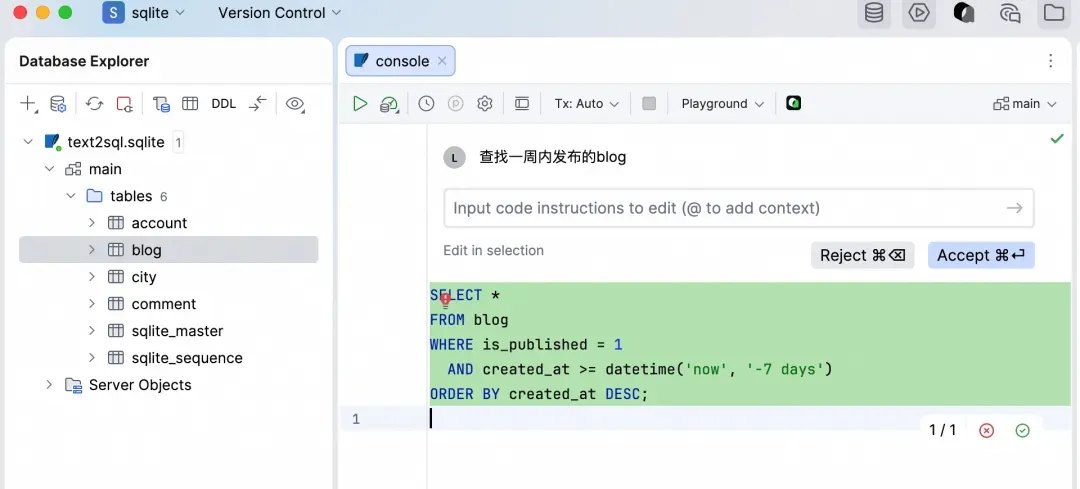
Task: Open the Tx: Auto dropdown
Action: point(587,104)
